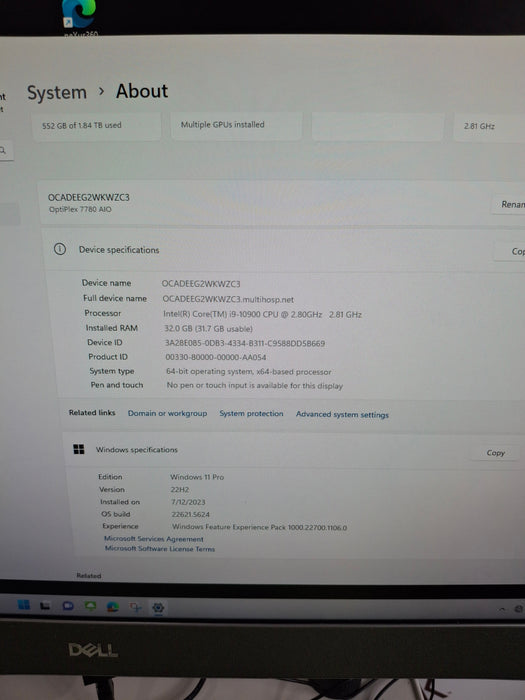Viewport: 525px width, 700px height.
Task: Open Advanced system settings link
Action: pyautogui.click(x=342, y=415)
